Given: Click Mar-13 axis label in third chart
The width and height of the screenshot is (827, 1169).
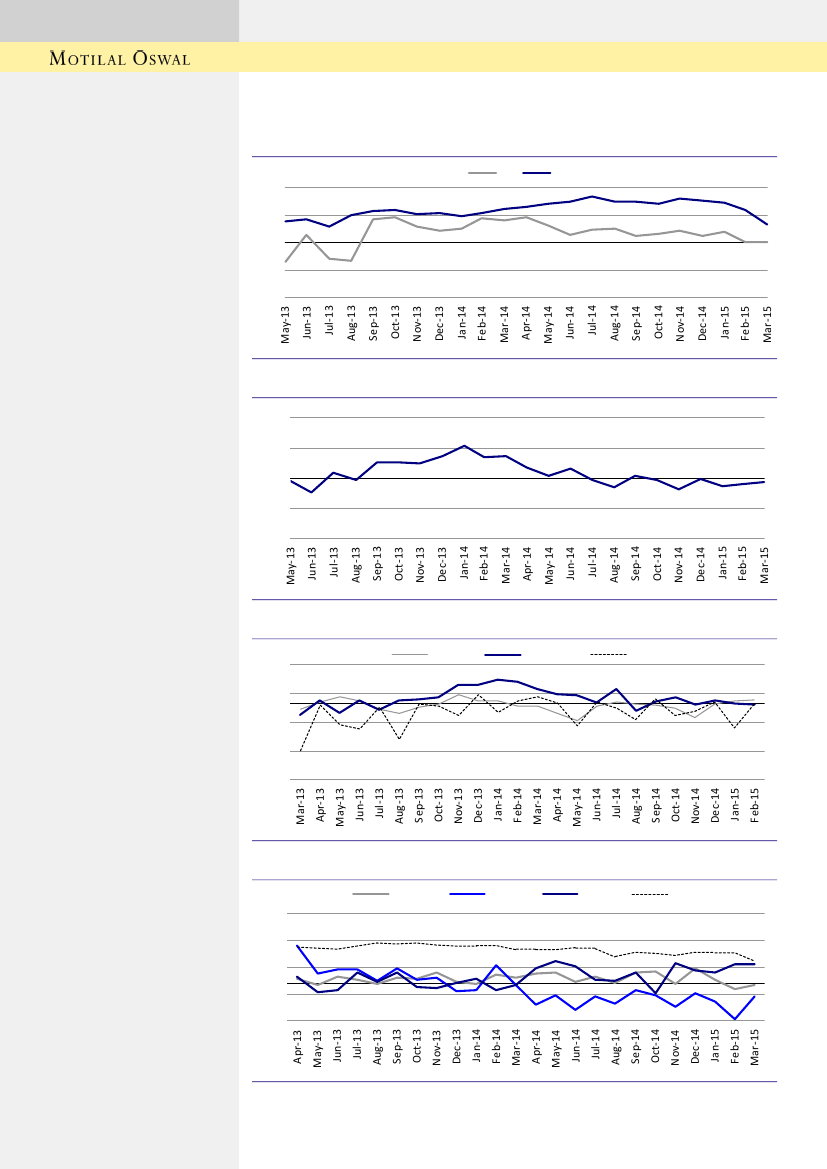Looking at the screenshot, I should pyautogui.click(x=300, y=806).
